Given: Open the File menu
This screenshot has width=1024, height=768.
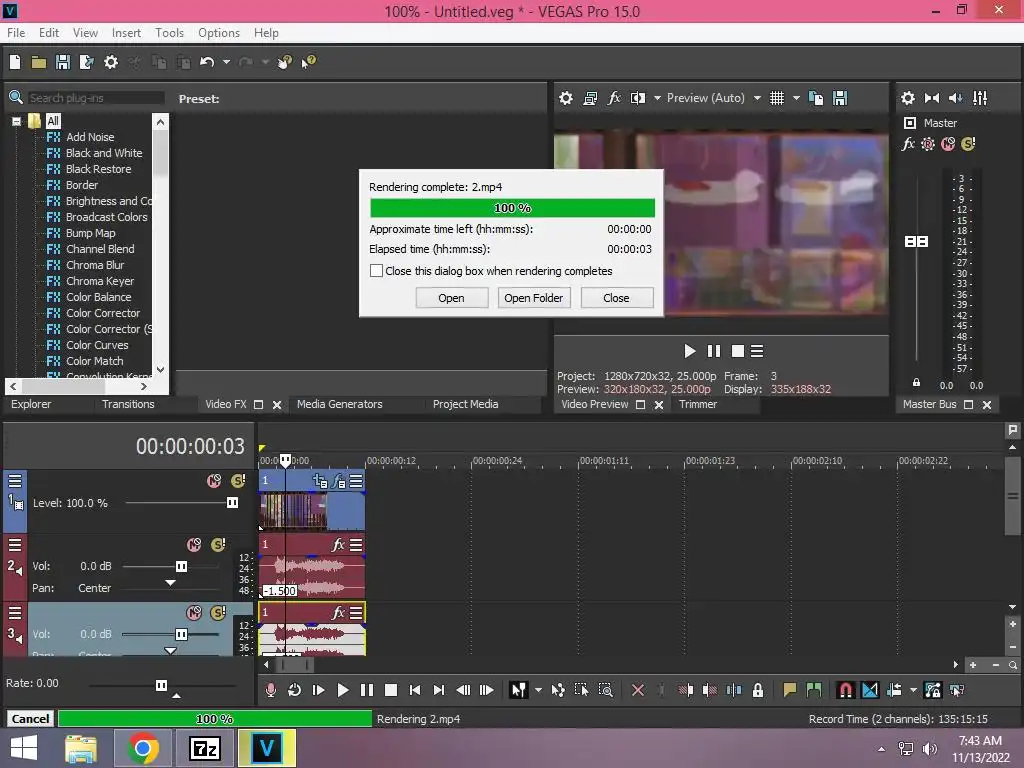Looking at the screenshot, I should (x=16, y=33).
